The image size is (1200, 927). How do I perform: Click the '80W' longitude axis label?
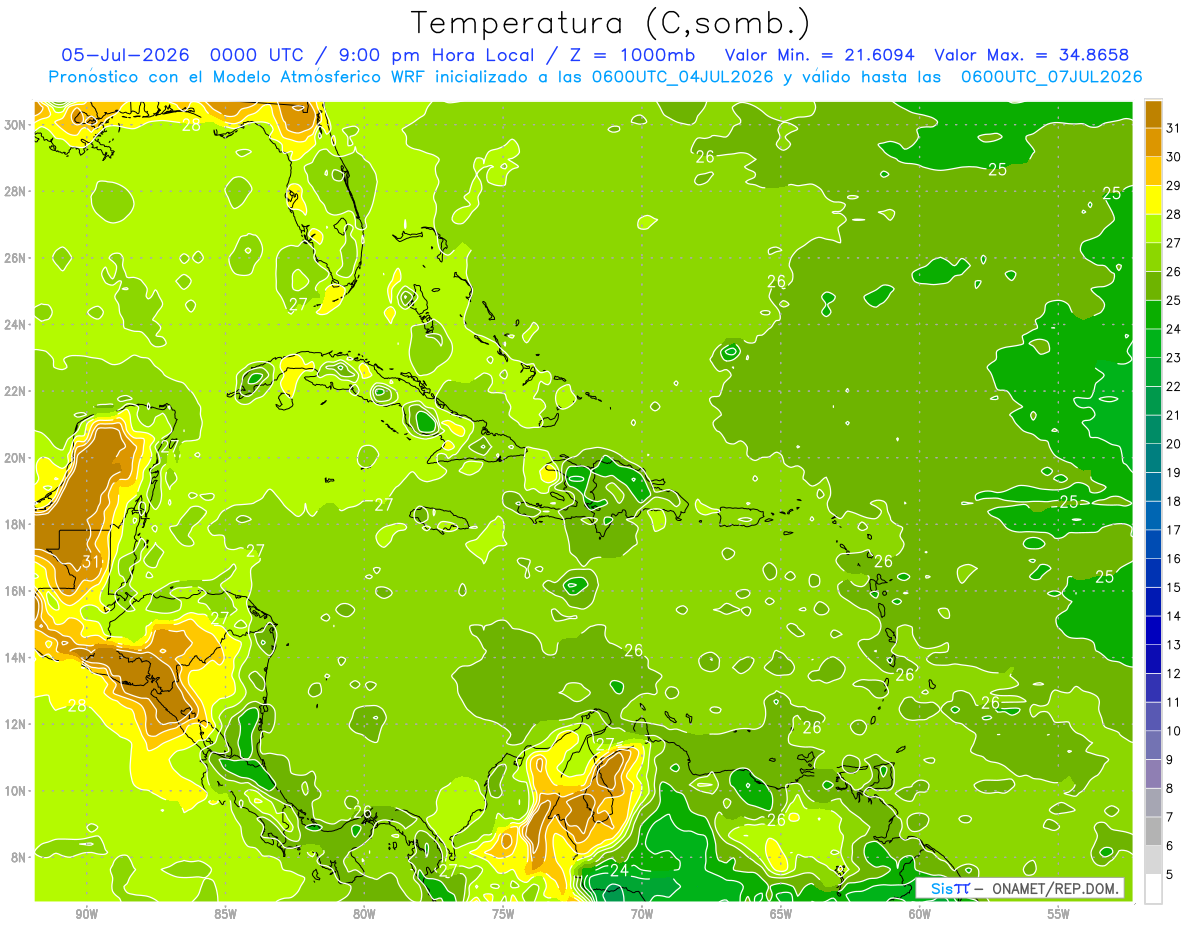[x=364, y=914]
